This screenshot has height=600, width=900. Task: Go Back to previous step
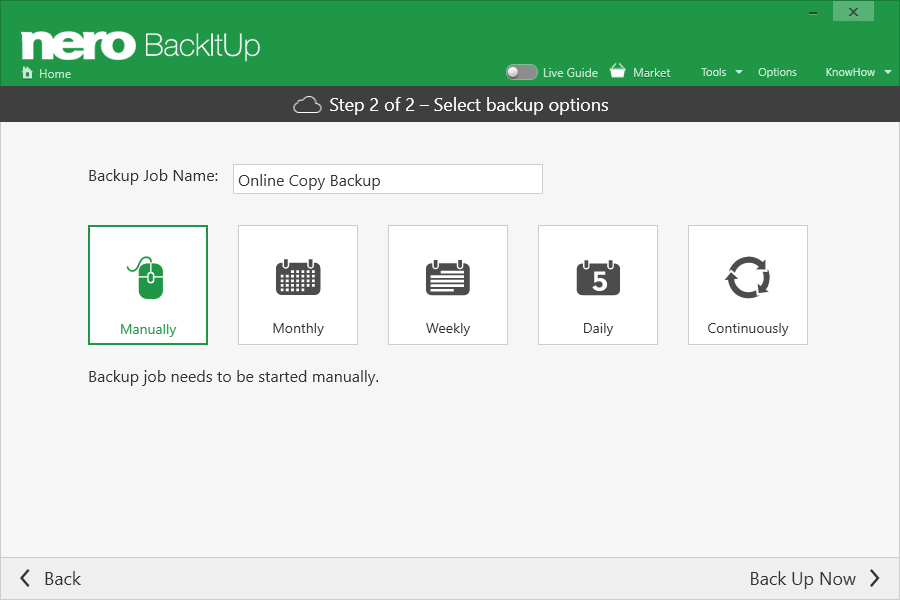pyautogui.click(x=51, y=579)
